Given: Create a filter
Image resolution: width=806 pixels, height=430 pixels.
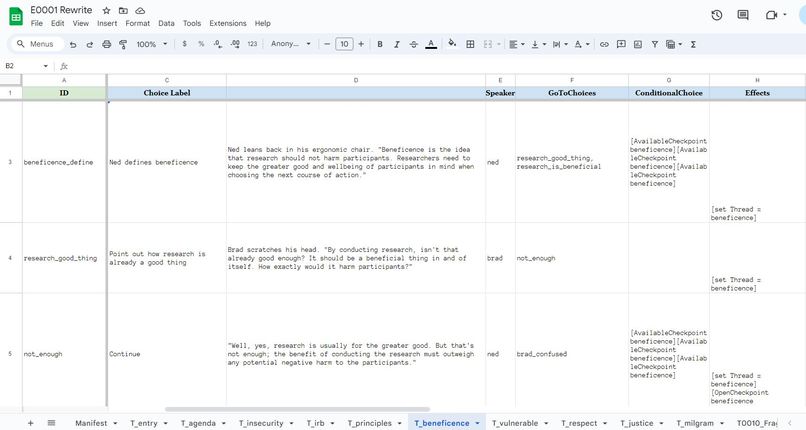Looking at the screenshot, I should pos(654,44).
